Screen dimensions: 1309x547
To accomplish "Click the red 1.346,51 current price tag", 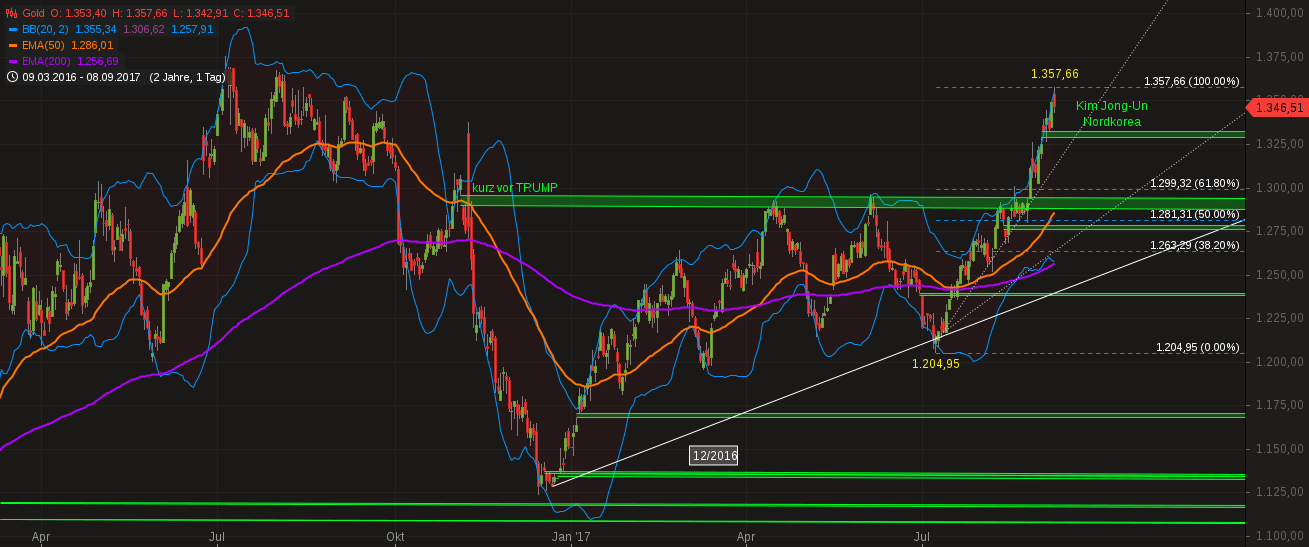I will pyautogui.click(x=1277, y=108).
